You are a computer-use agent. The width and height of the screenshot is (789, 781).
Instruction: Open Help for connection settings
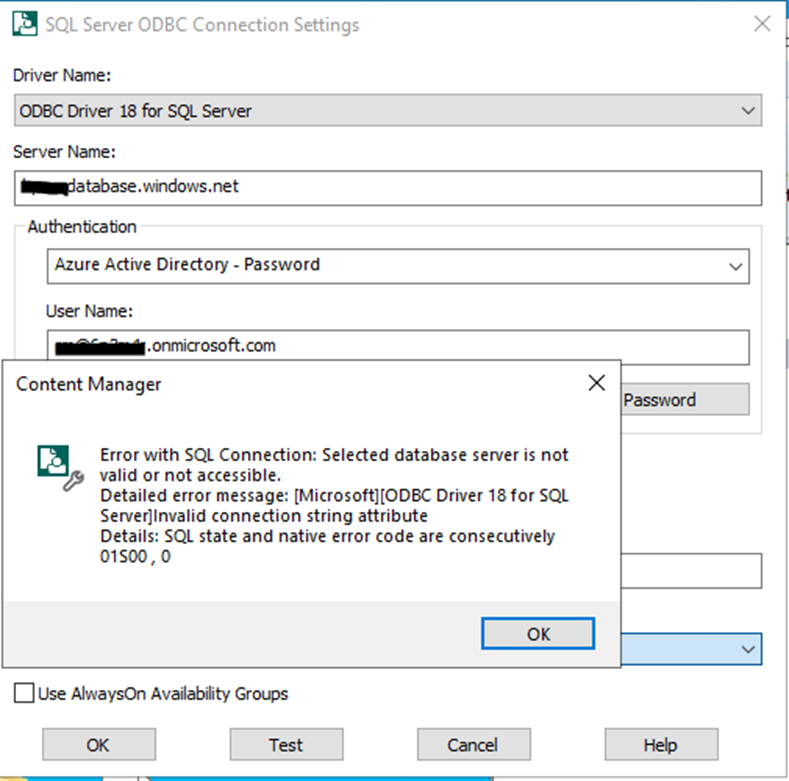(x=660, y=745)
